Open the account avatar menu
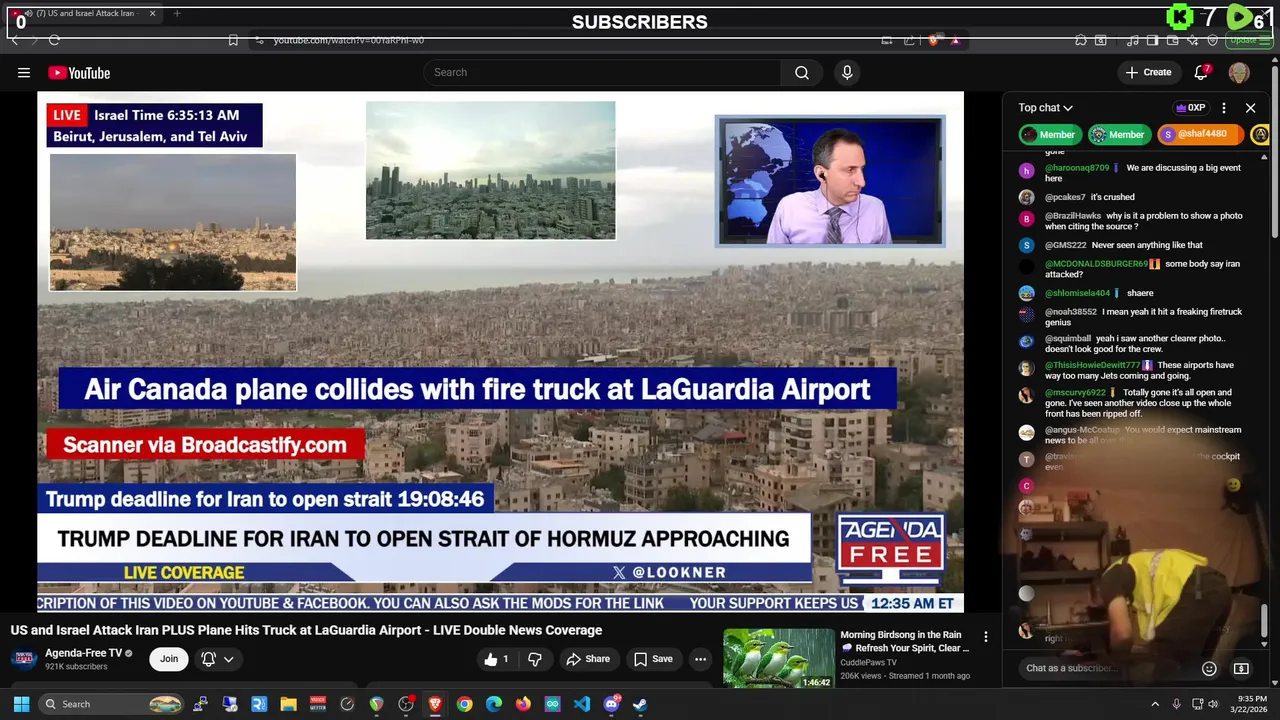Screen dimensions: 1280x720 1239,72
